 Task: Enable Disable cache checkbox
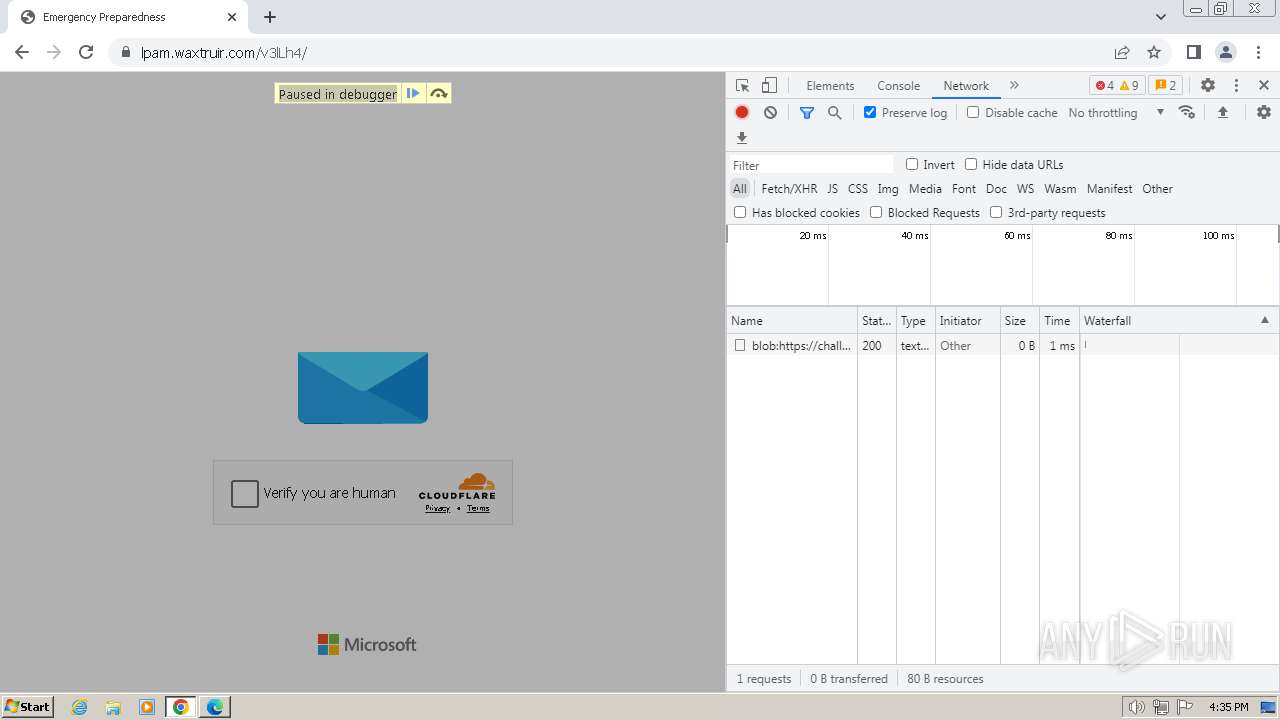tap(973, 112)
